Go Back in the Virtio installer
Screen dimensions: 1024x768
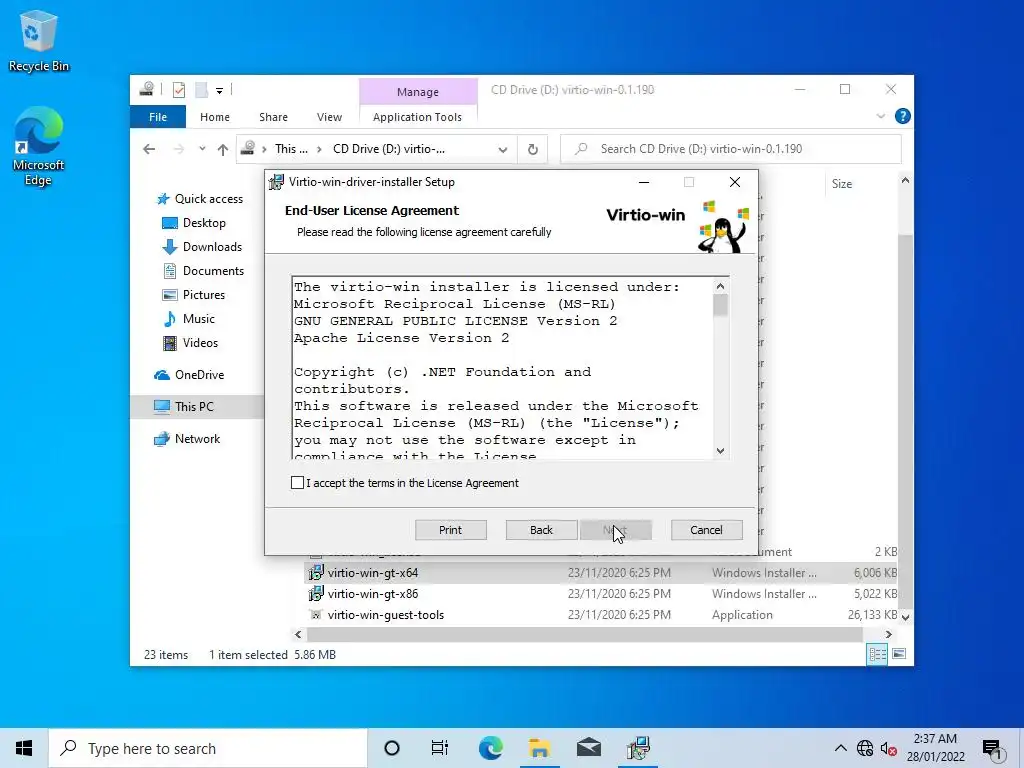(x=541, y=530)
